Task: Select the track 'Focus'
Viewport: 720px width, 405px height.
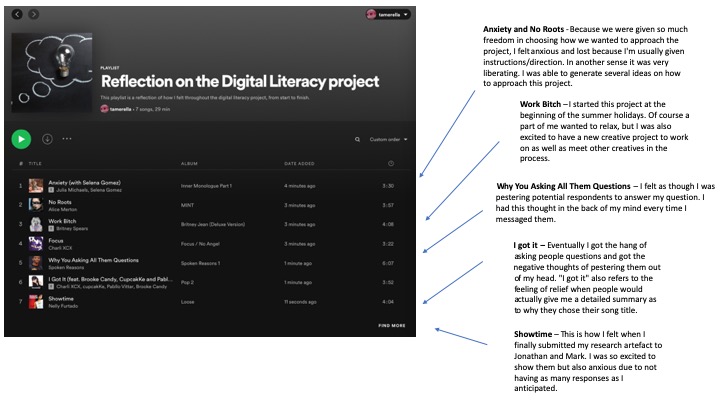Action: [x=56, y=241]
